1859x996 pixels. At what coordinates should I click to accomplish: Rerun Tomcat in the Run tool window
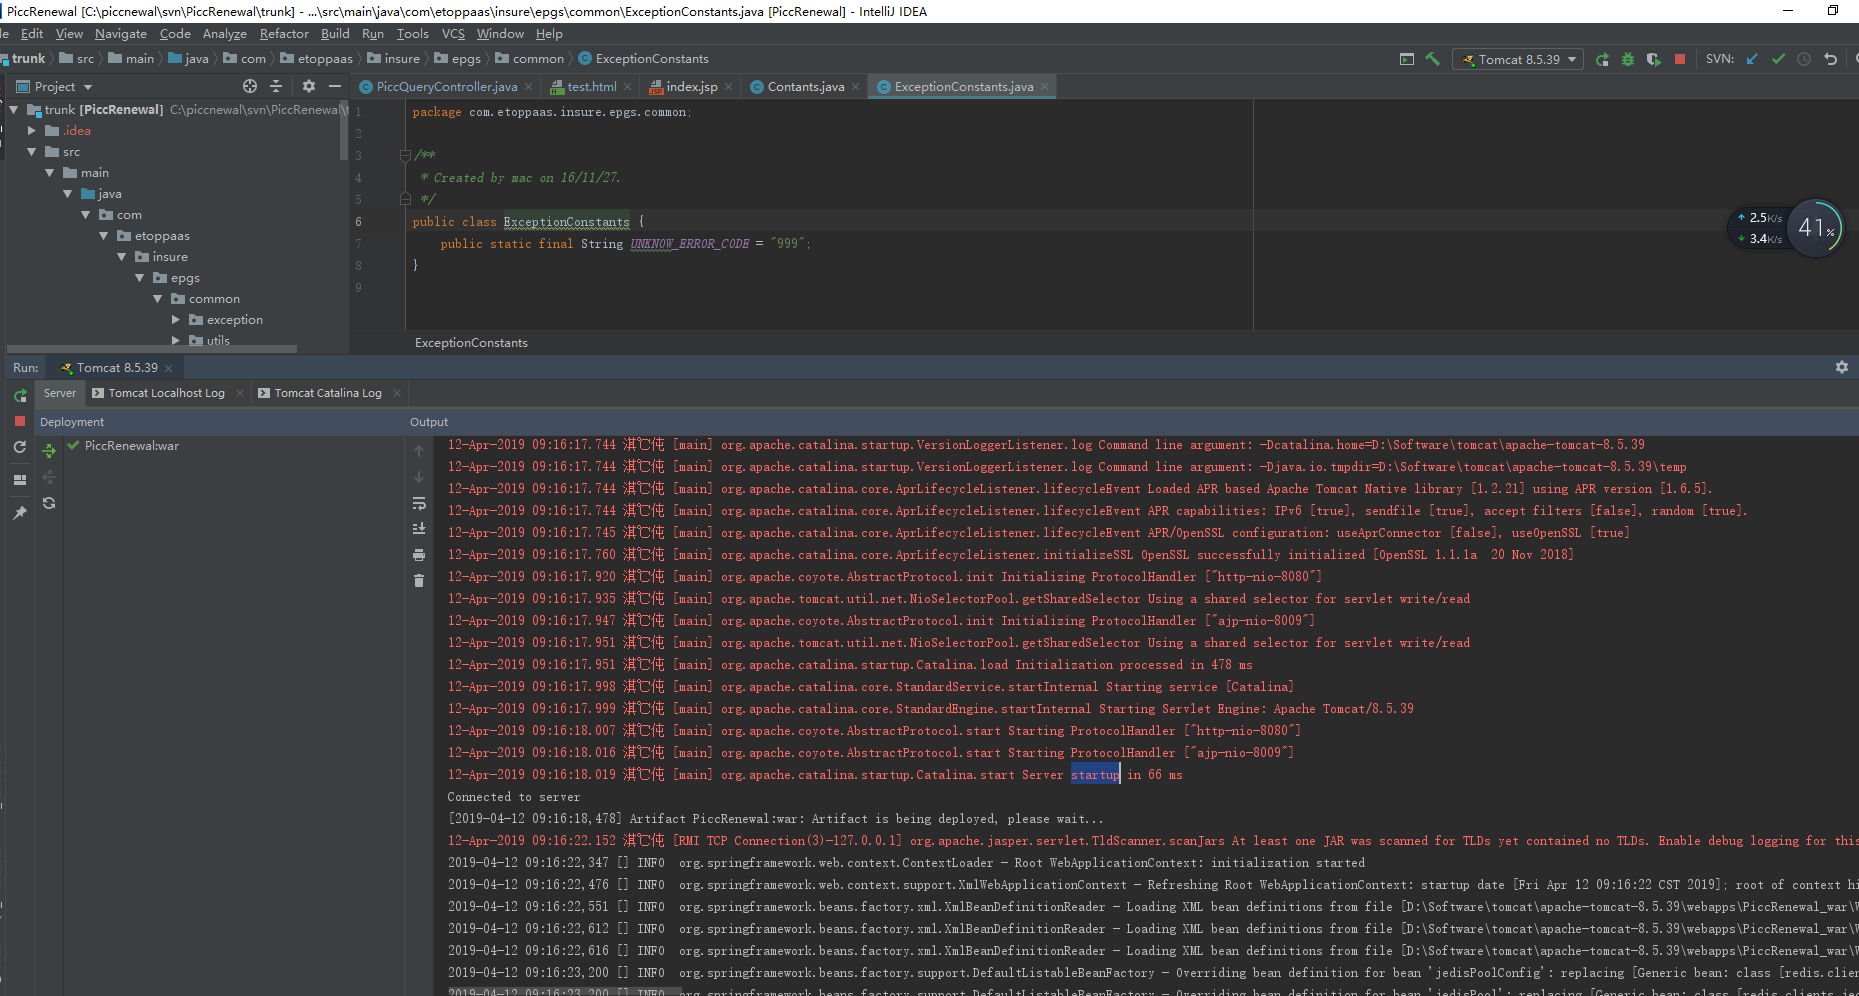20,396
